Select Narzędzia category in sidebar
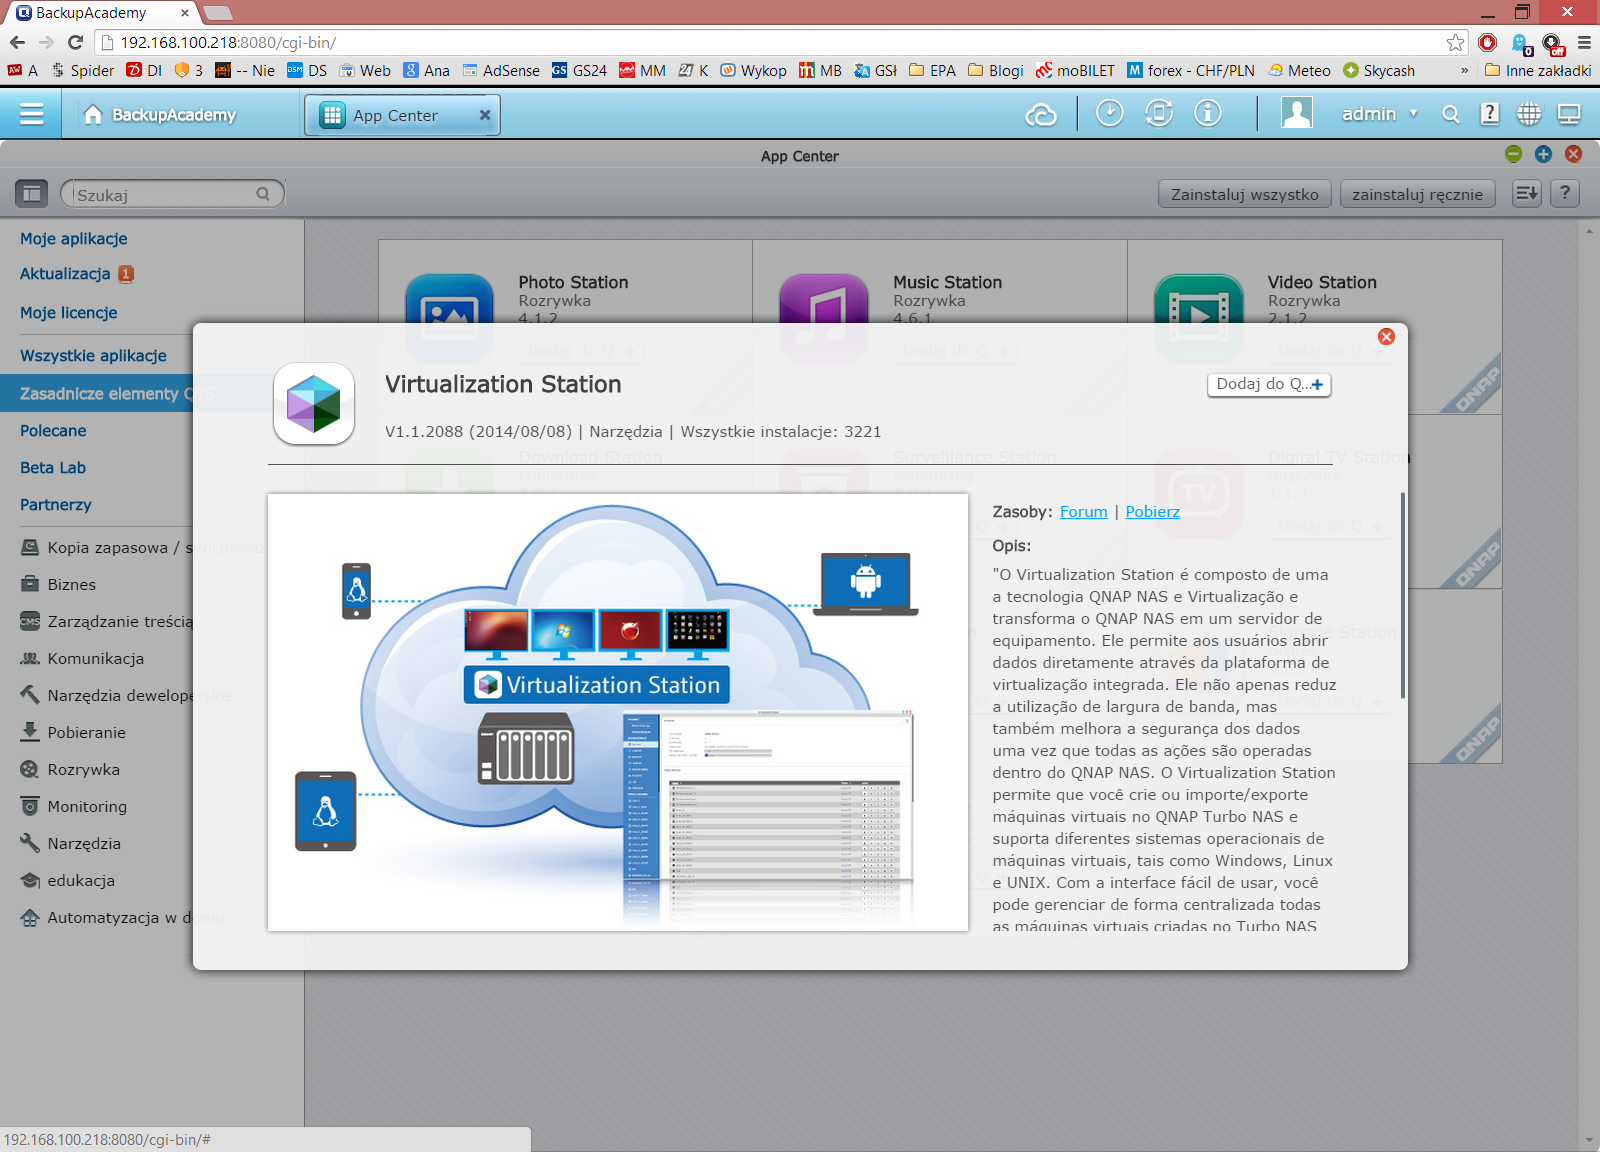Image resolution: width=1600 pixels, height=1152 pixels. point(71,844)
